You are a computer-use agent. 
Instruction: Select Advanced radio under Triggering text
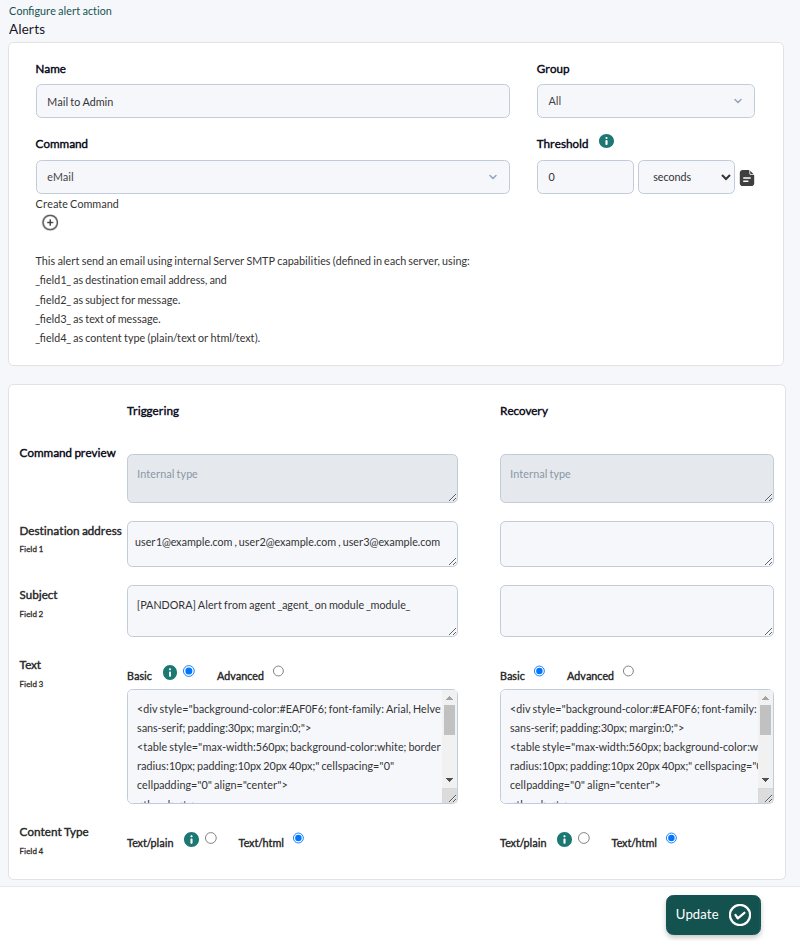coord(278,671)
